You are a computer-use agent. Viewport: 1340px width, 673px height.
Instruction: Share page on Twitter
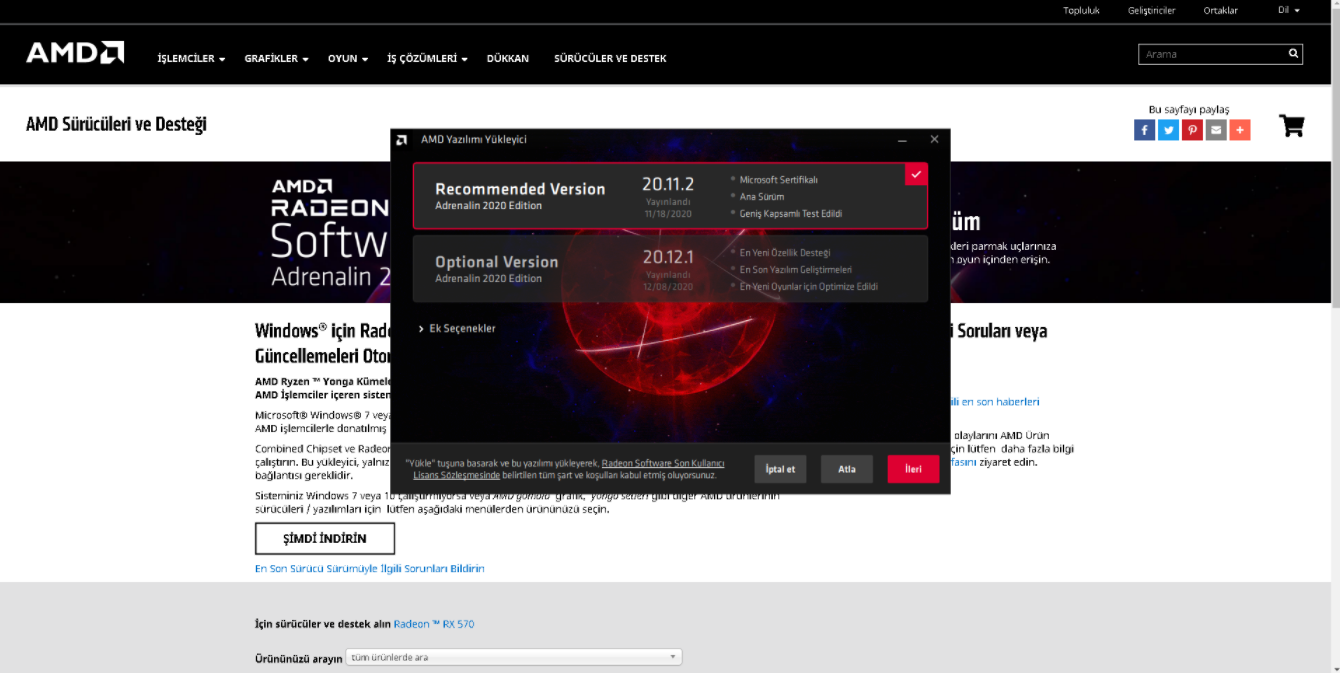point(1168,130)
